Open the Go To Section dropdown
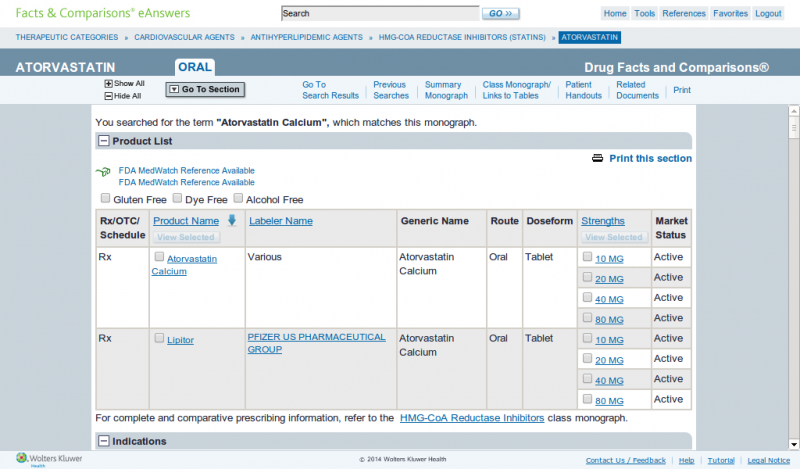The image size is (800, 469). (205, 89)
